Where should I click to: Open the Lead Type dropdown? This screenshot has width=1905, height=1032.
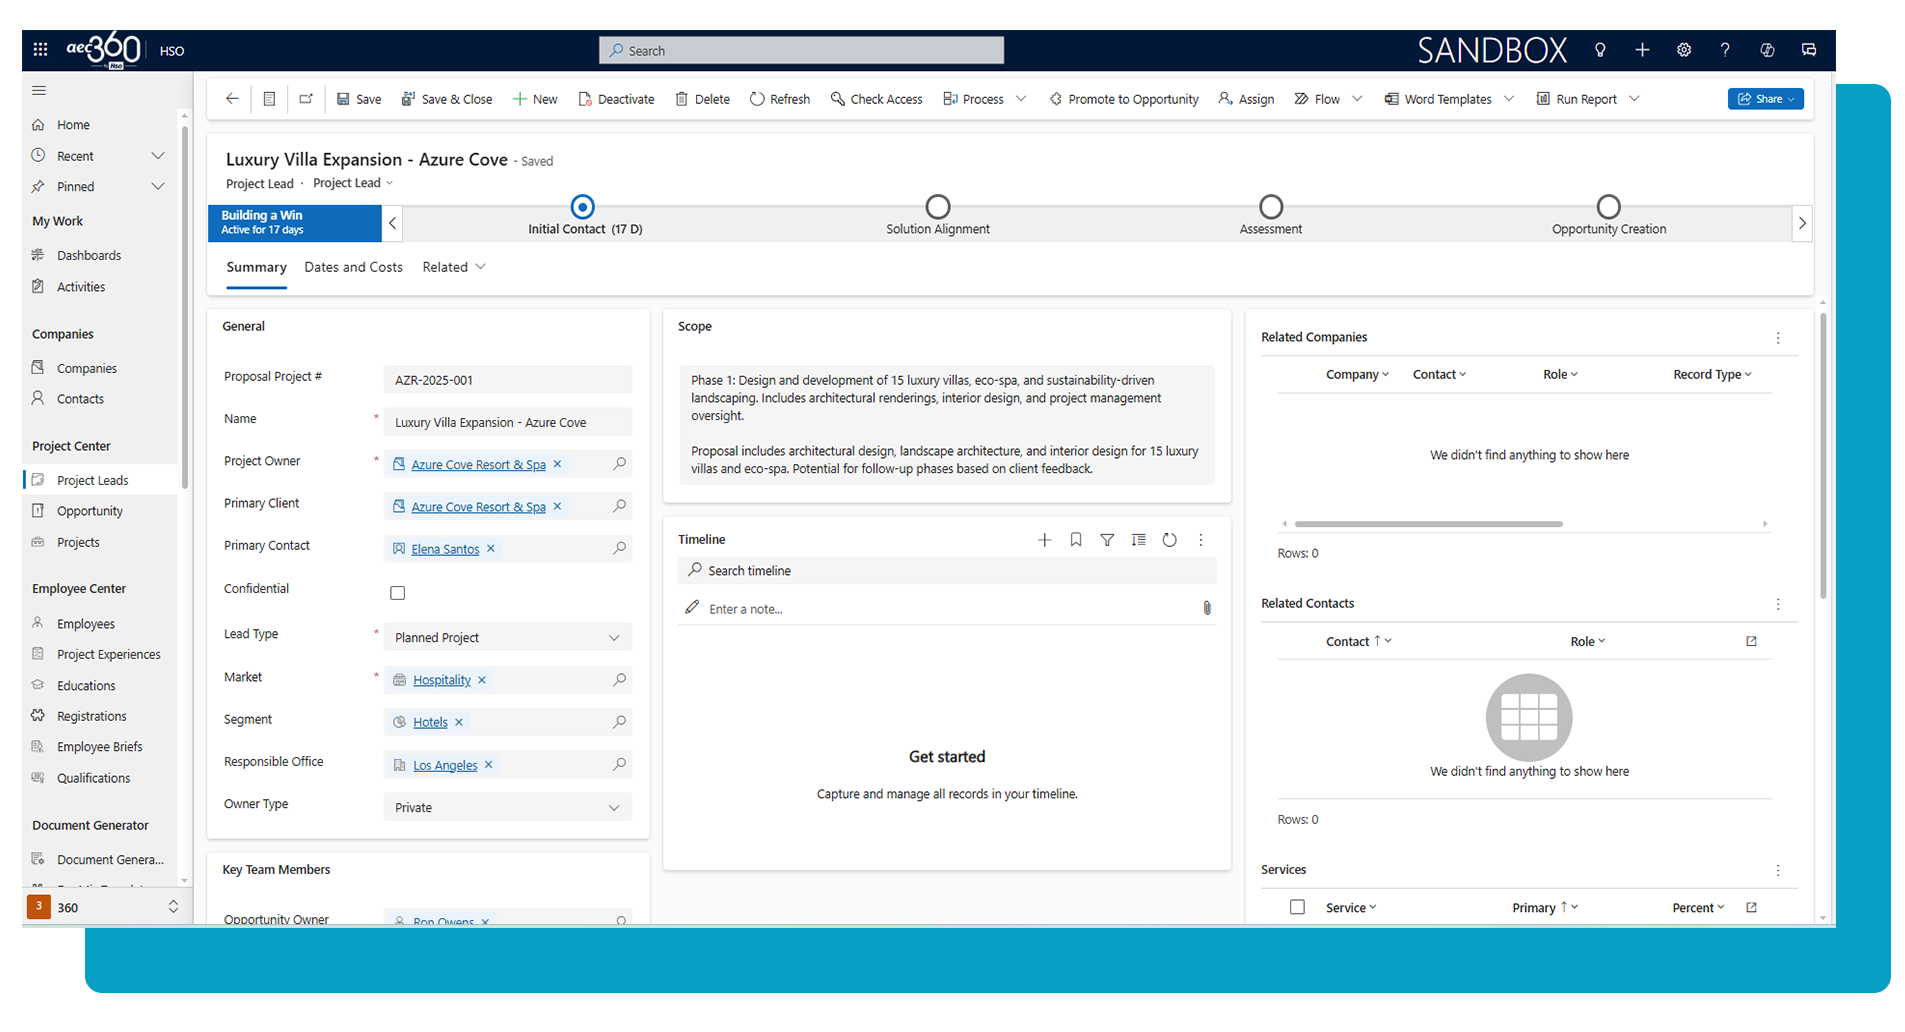(508, 638)
